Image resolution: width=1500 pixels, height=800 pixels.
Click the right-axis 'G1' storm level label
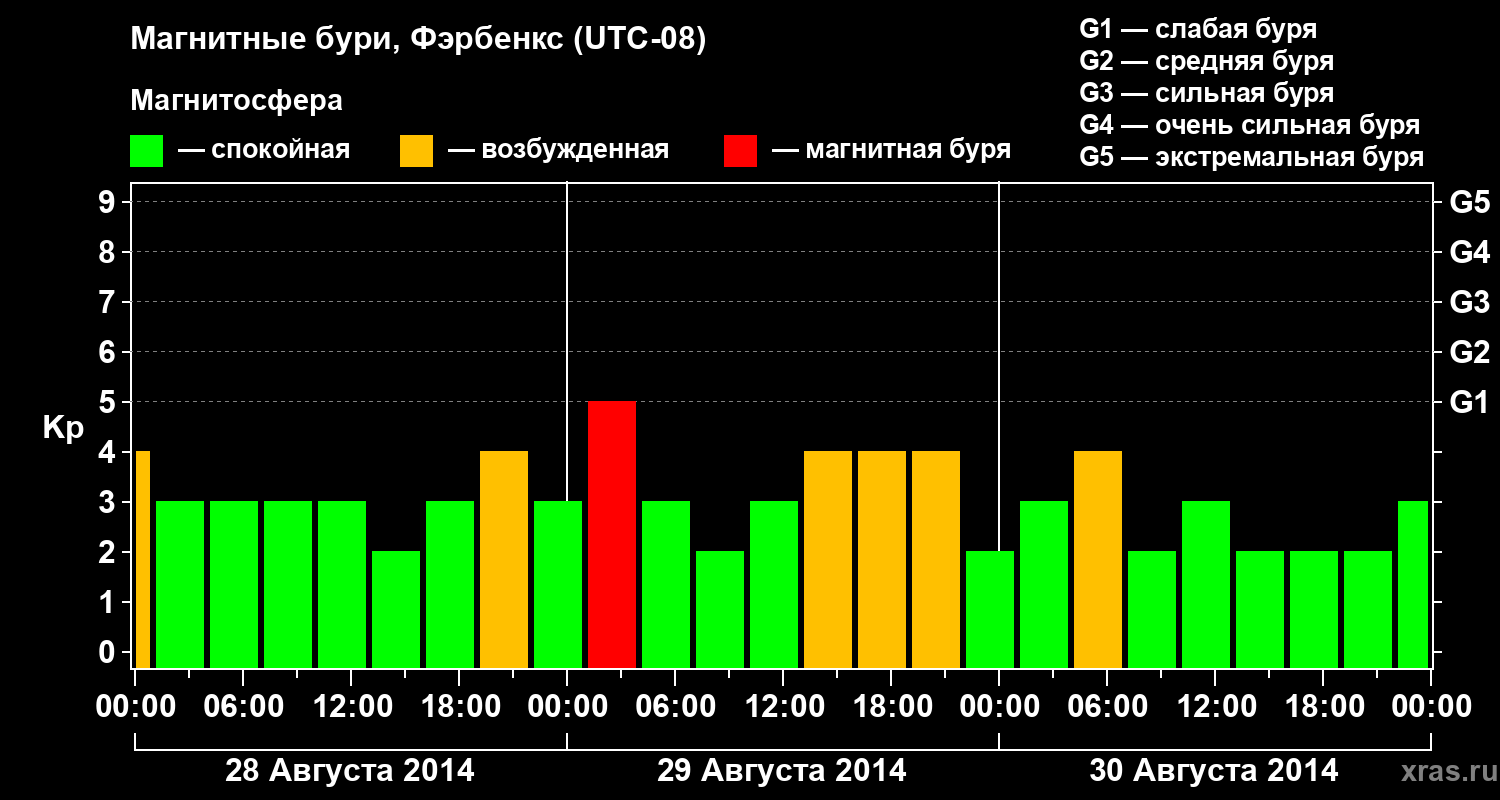click(x=1469, y=402)
